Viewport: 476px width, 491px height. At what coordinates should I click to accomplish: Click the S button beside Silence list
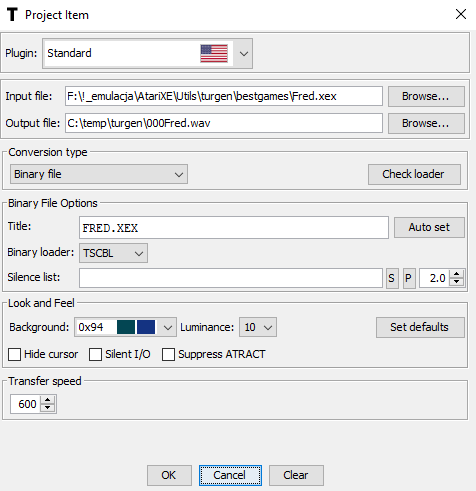click(392, 278)
